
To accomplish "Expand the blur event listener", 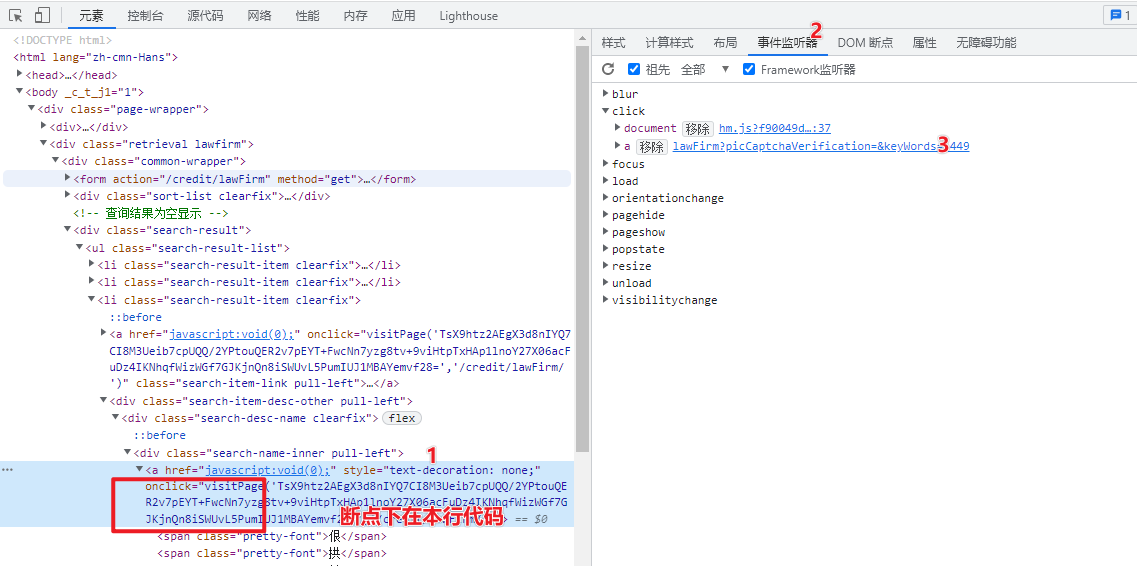I will point(605,94).
